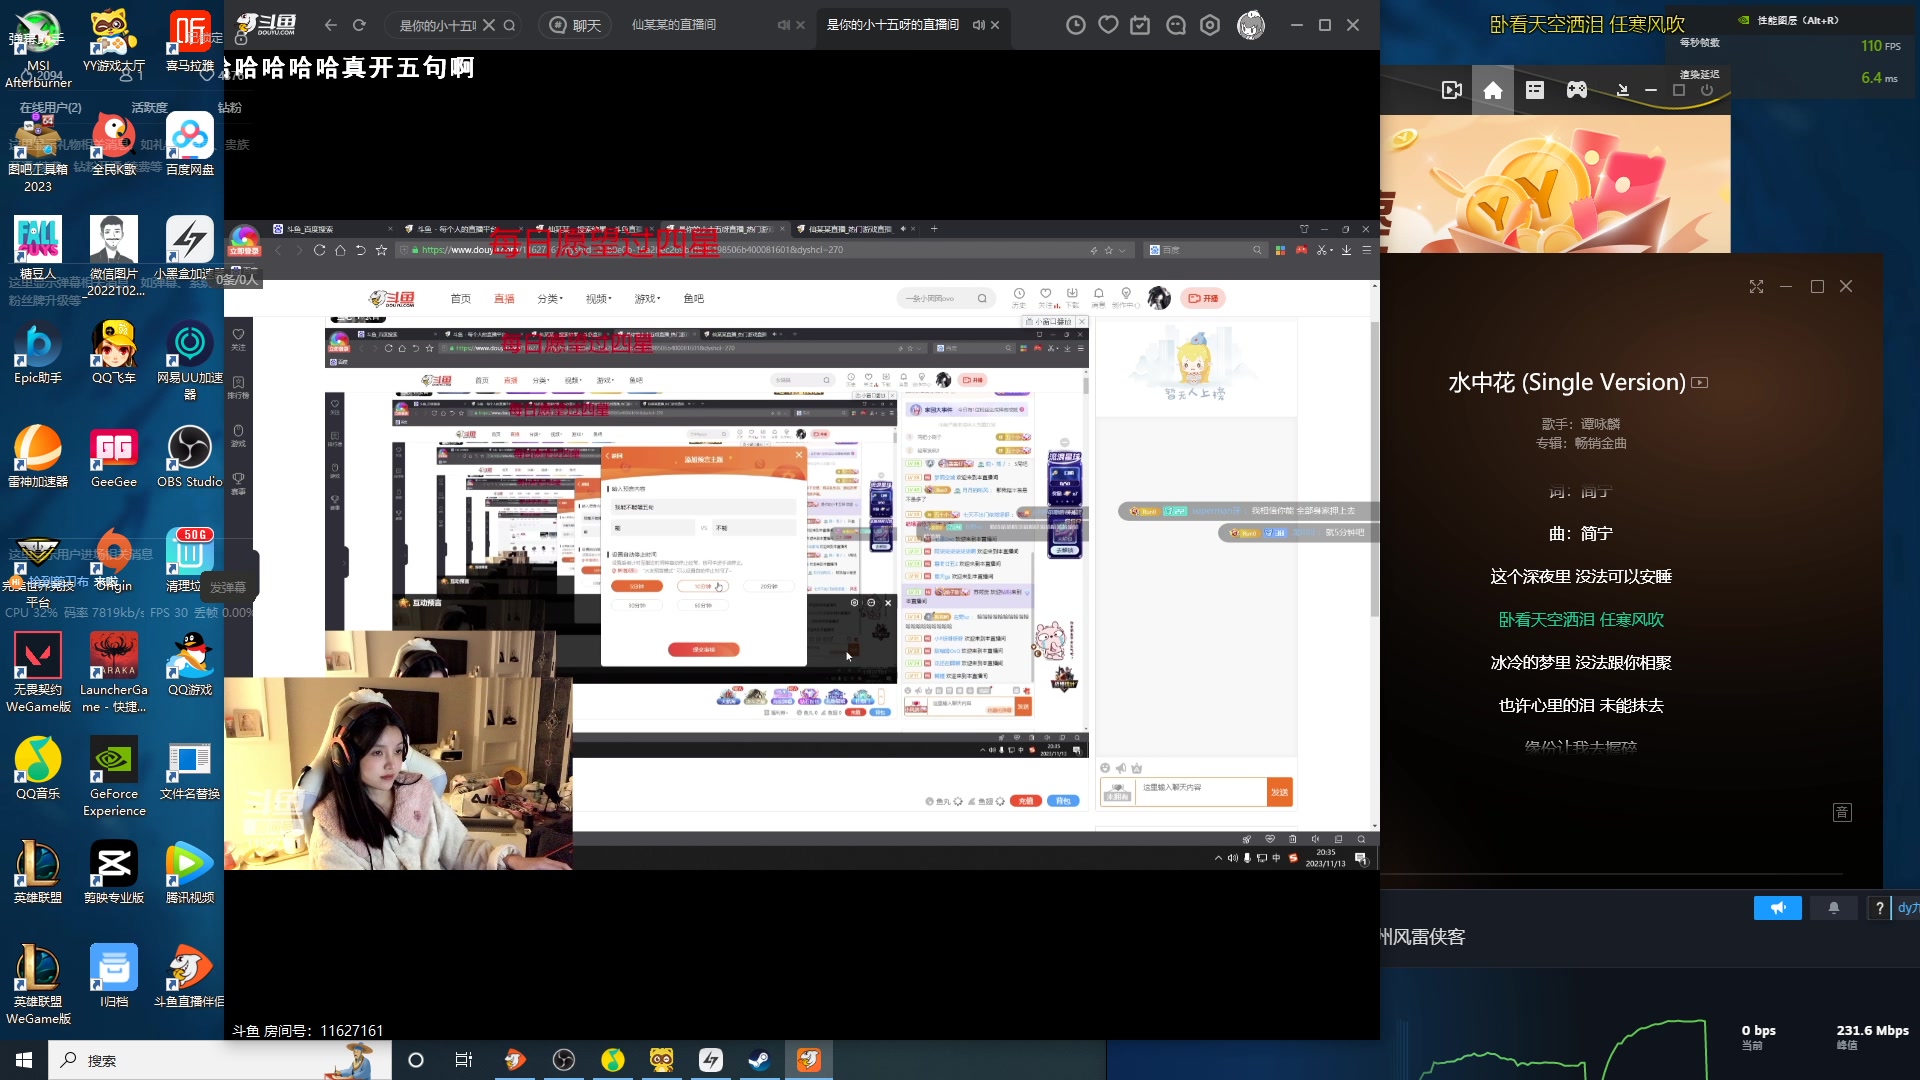The image size is (1920, 1080).
Task: Click the question mark help button
Action: coord(1879,908)
